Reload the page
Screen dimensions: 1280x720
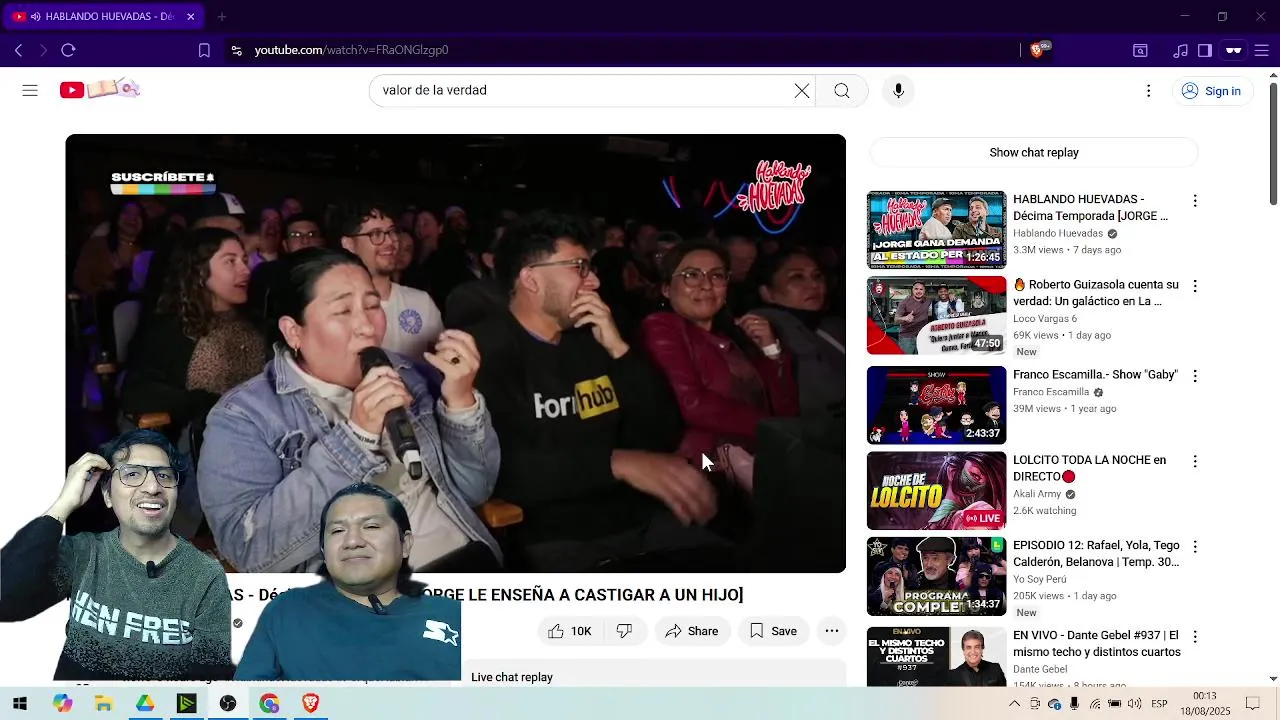[x=68, y=50]
